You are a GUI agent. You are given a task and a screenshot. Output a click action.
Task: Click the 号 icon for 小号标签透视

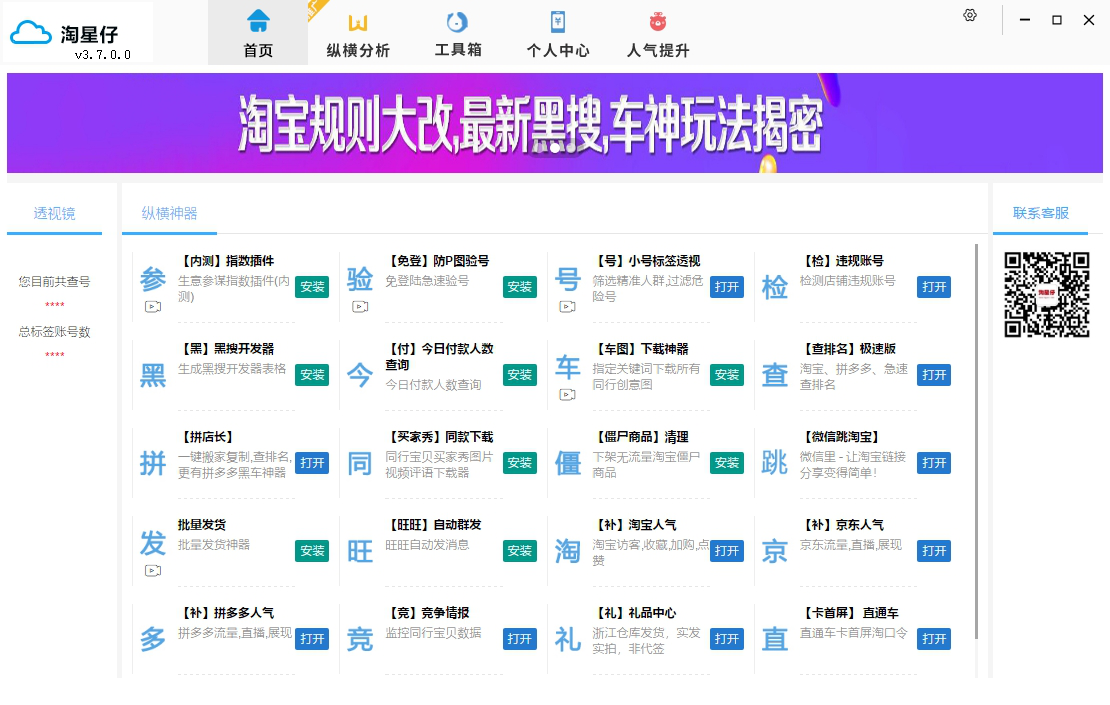point(568,280)
